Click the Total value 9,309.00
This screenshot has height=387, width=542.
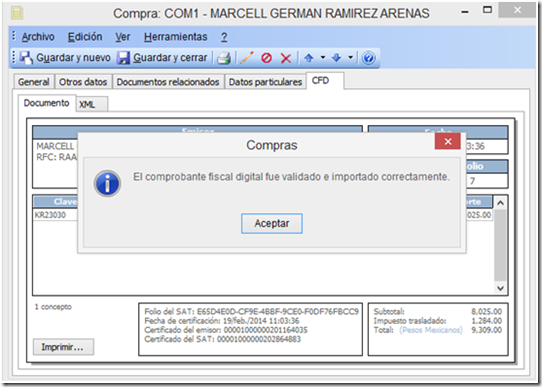(487, 330)
